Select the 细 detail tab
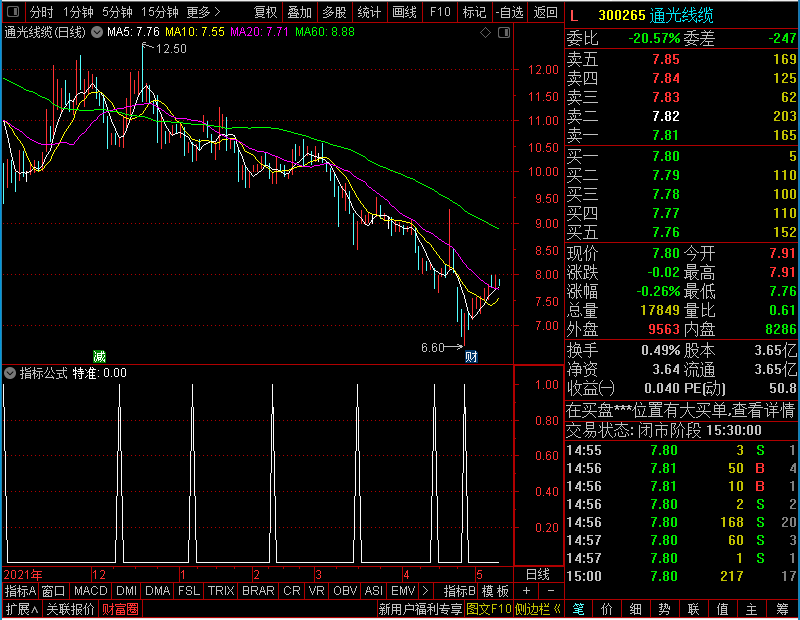 click(635, 609)
